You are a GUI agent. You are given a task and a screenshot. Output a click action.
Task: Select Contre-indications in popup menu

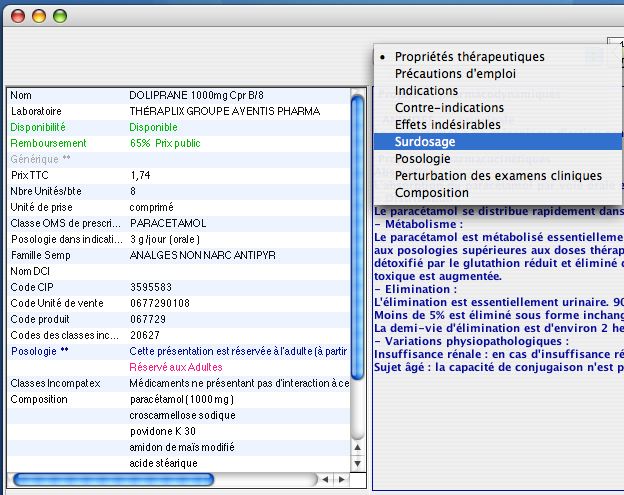click(x=497, y=108)
